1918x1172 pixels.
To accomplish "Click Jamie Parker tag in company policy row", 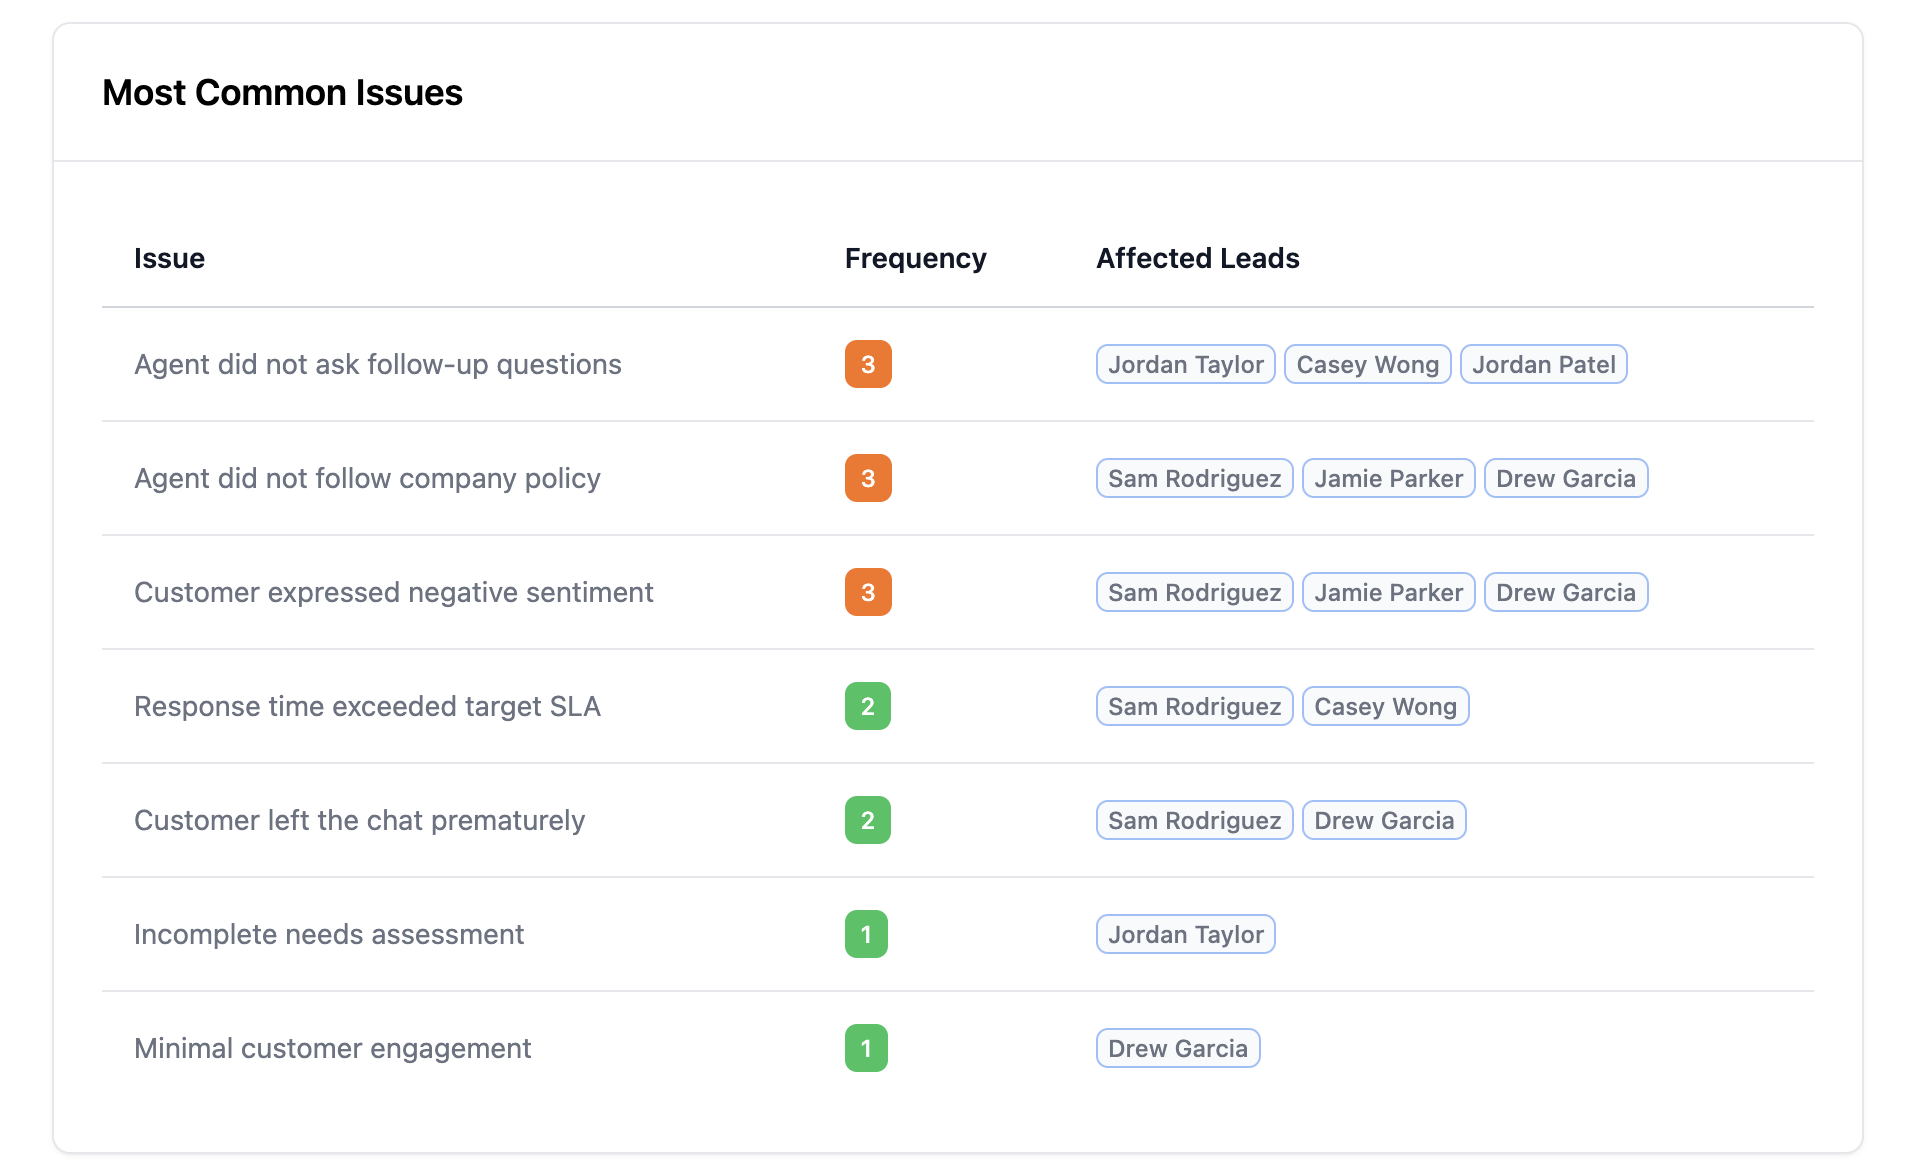I will pos(1388,479).
